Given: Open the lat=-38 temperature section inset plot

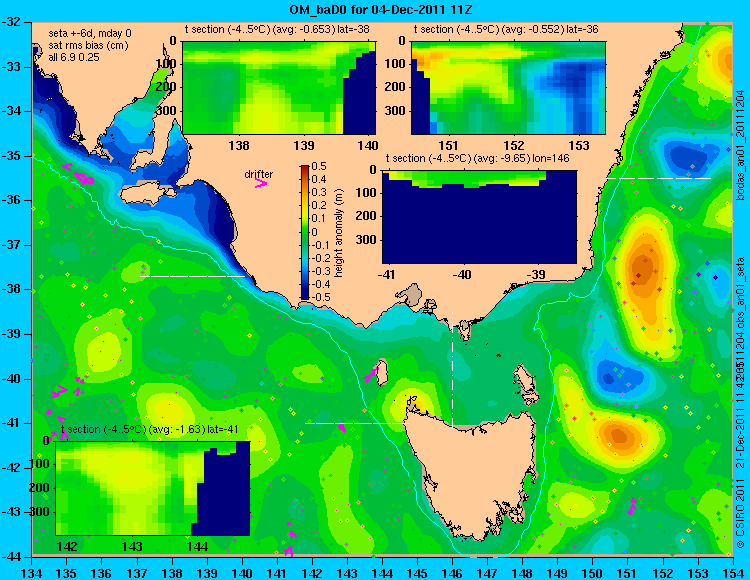Looking at the screenshot, I should click(279, 88).
